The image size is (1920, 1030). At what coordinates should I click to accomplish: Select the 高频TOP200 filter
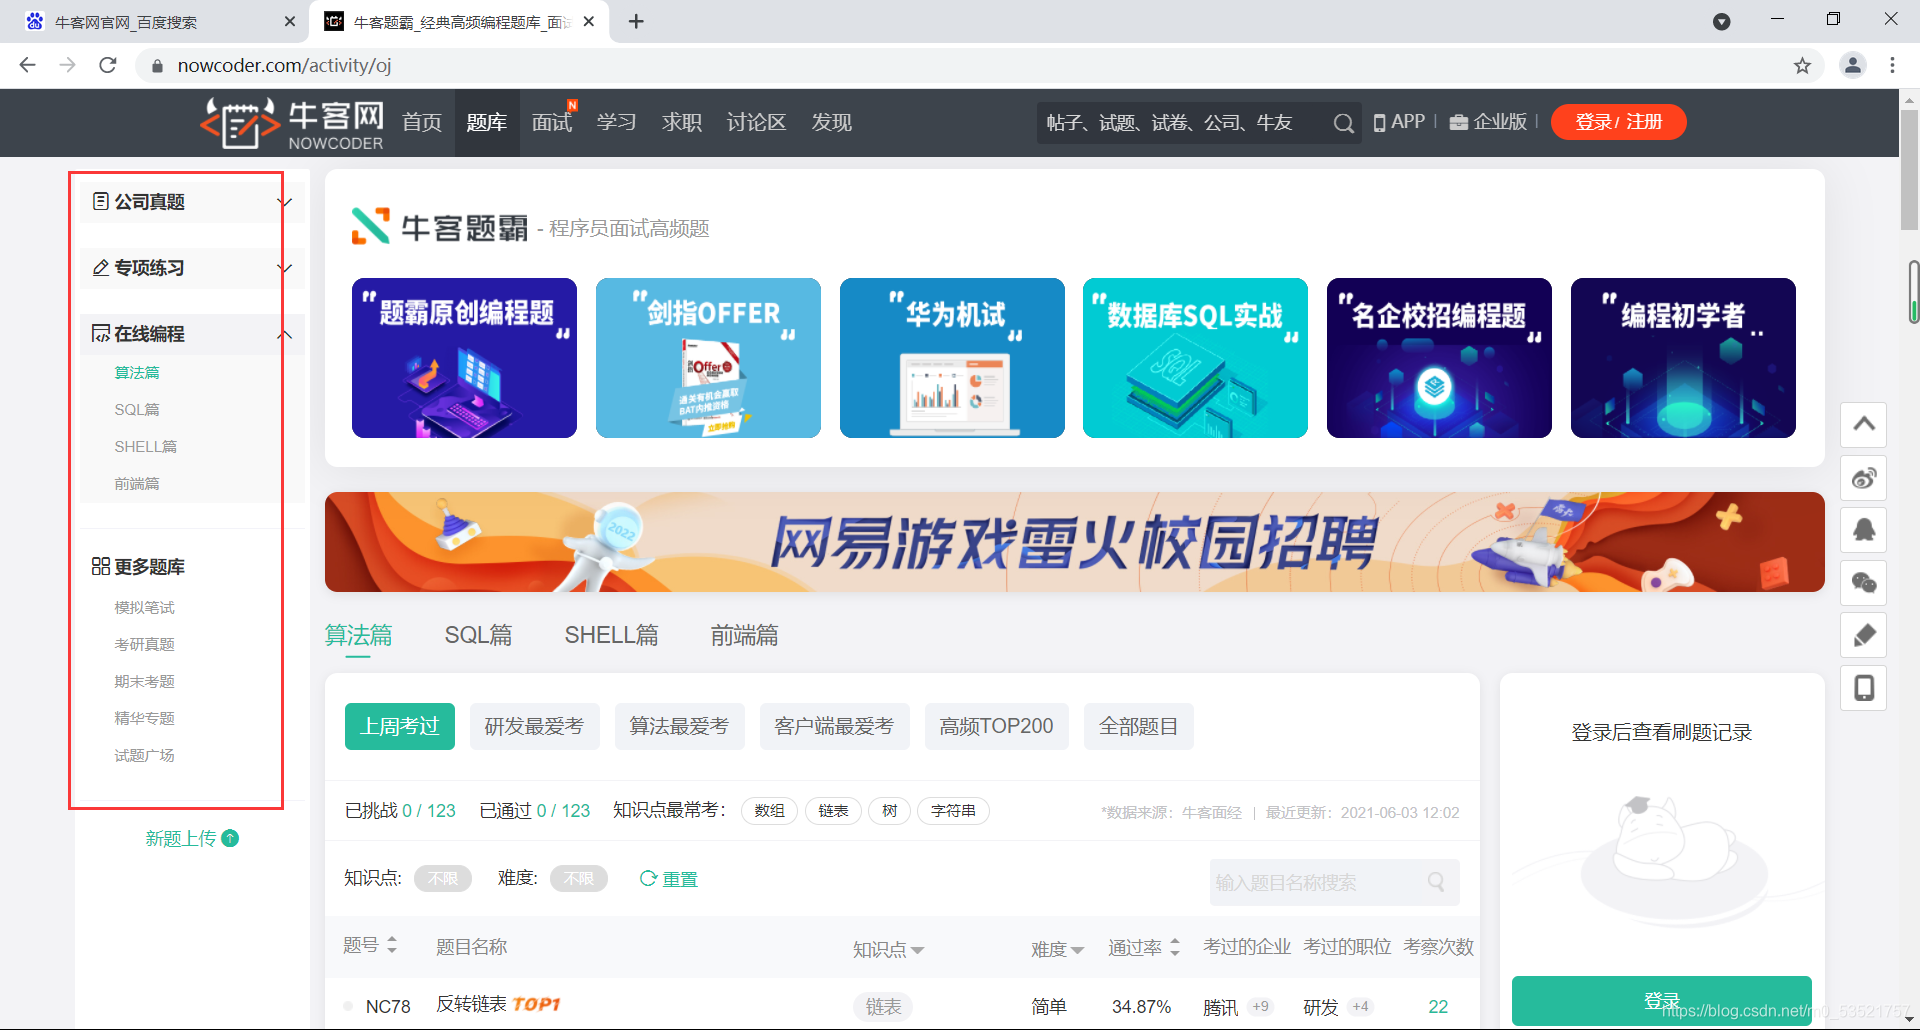point(996,726)
